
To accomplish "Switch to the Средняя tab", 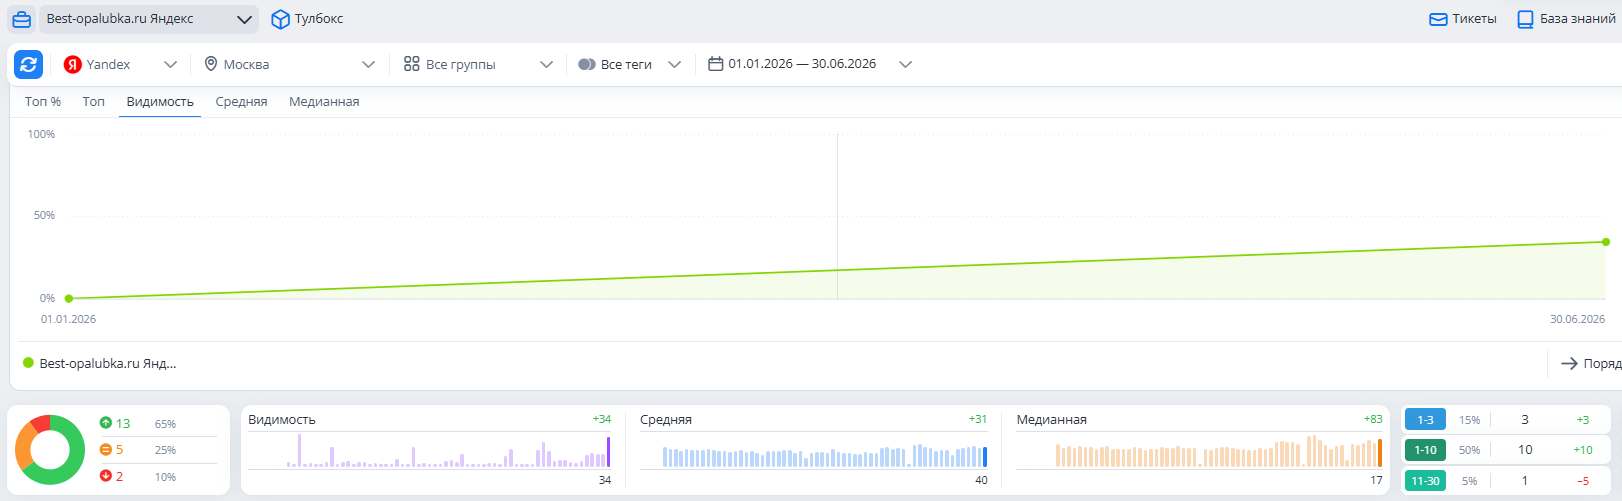I will tap(241, 102).
